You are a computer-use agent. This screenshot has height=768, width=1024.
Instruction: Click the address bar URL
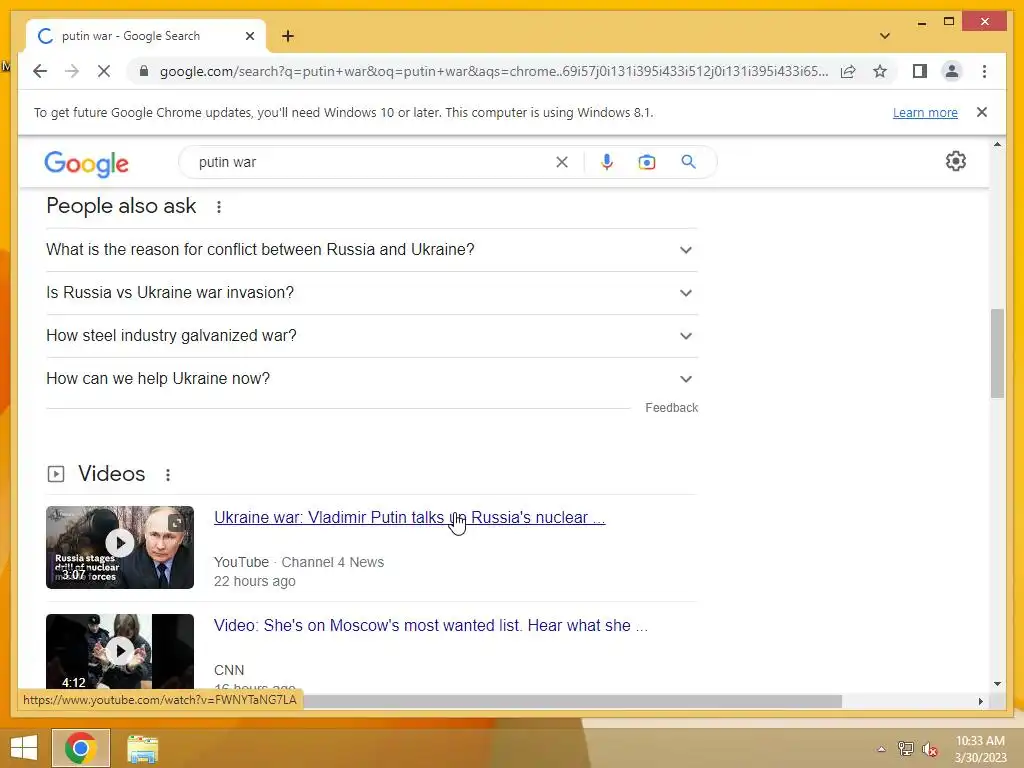(494, 71)
